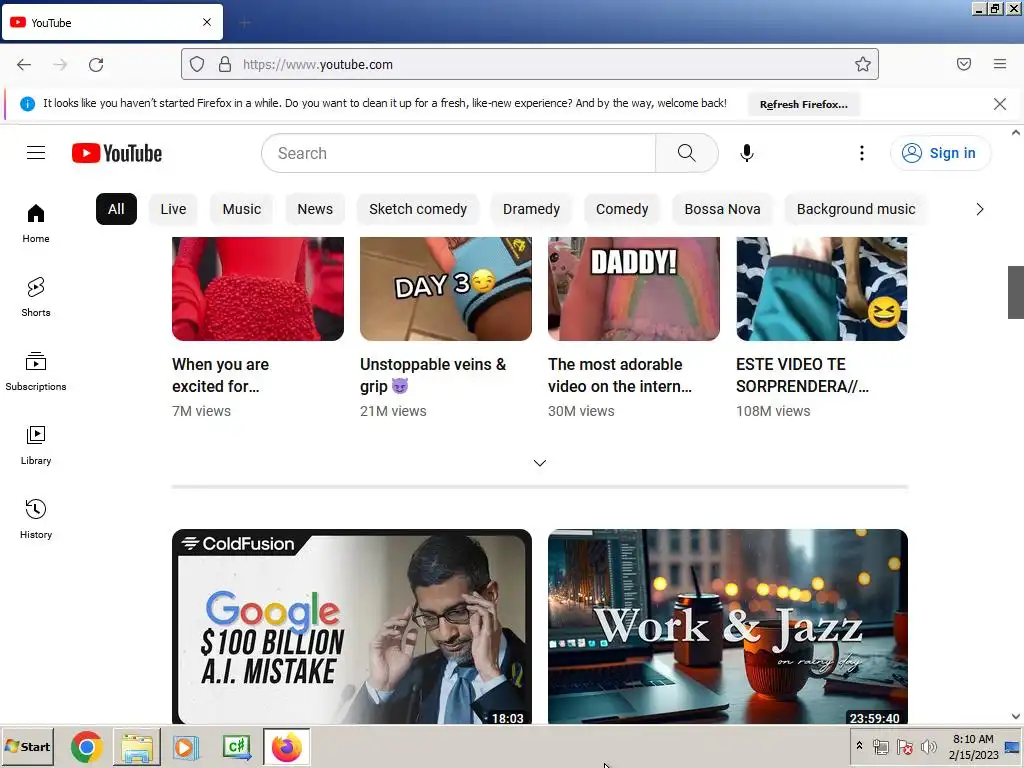Click Show desktop button in tray
Viewport: 1024px width, 768px height.
[1013, 746]
